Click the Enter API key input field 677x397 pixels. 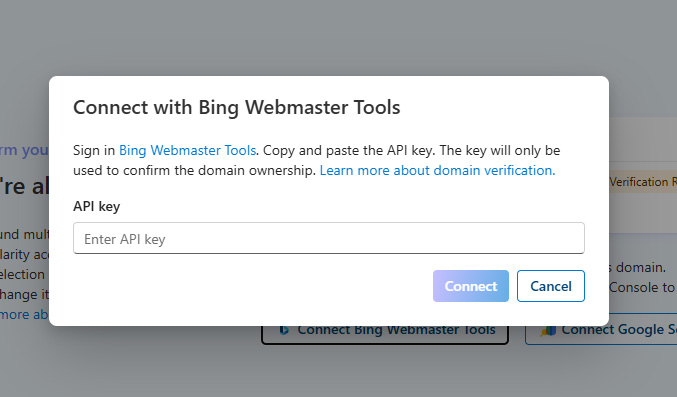(329, 238)
